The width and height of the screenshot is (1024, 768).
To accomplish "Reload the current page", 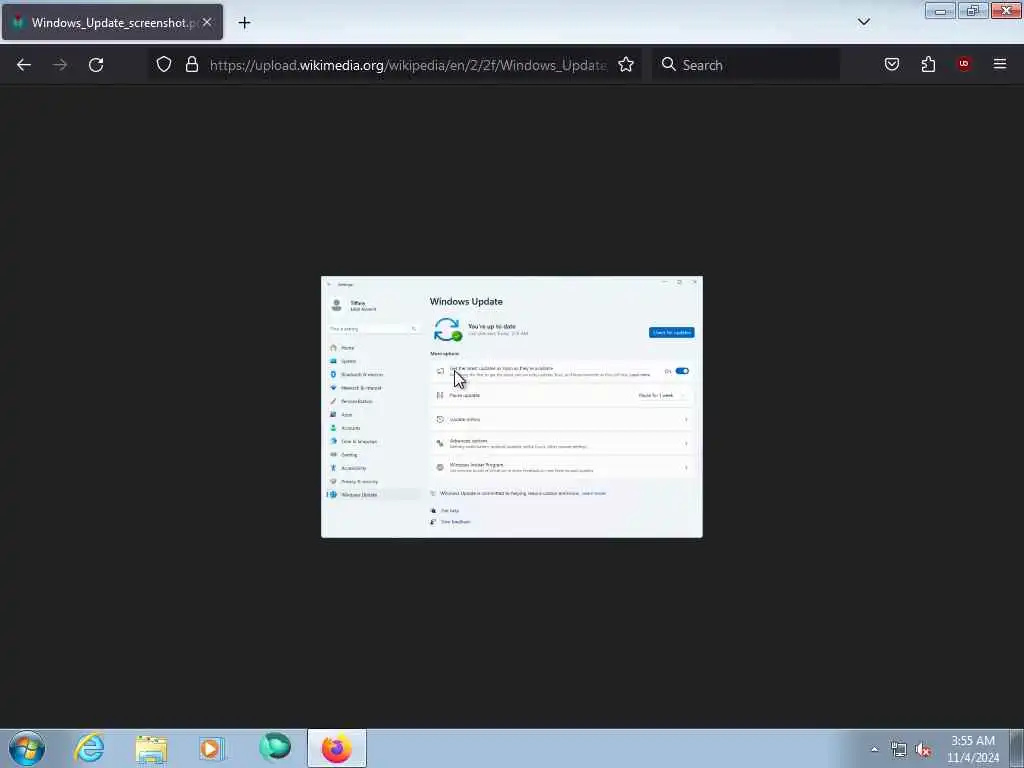I will tap(96, 65).
